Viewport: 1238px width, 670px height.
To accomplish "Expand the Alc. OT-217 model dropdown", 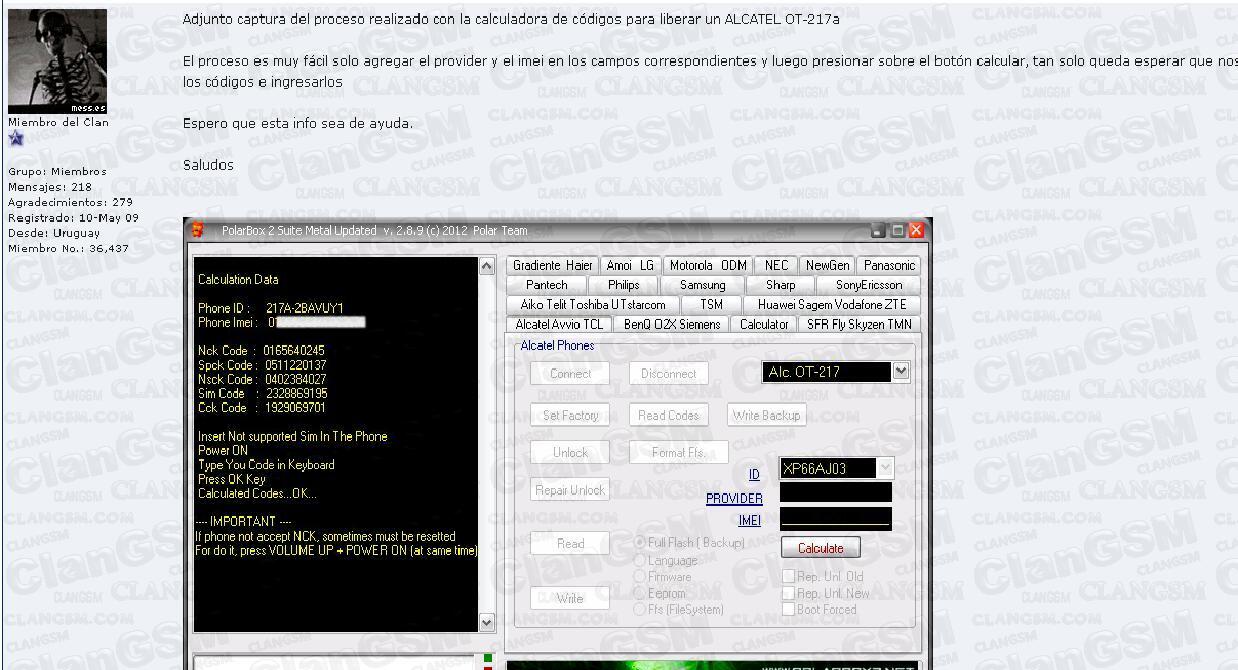I will pyautogui.click(x=901, y=372).
